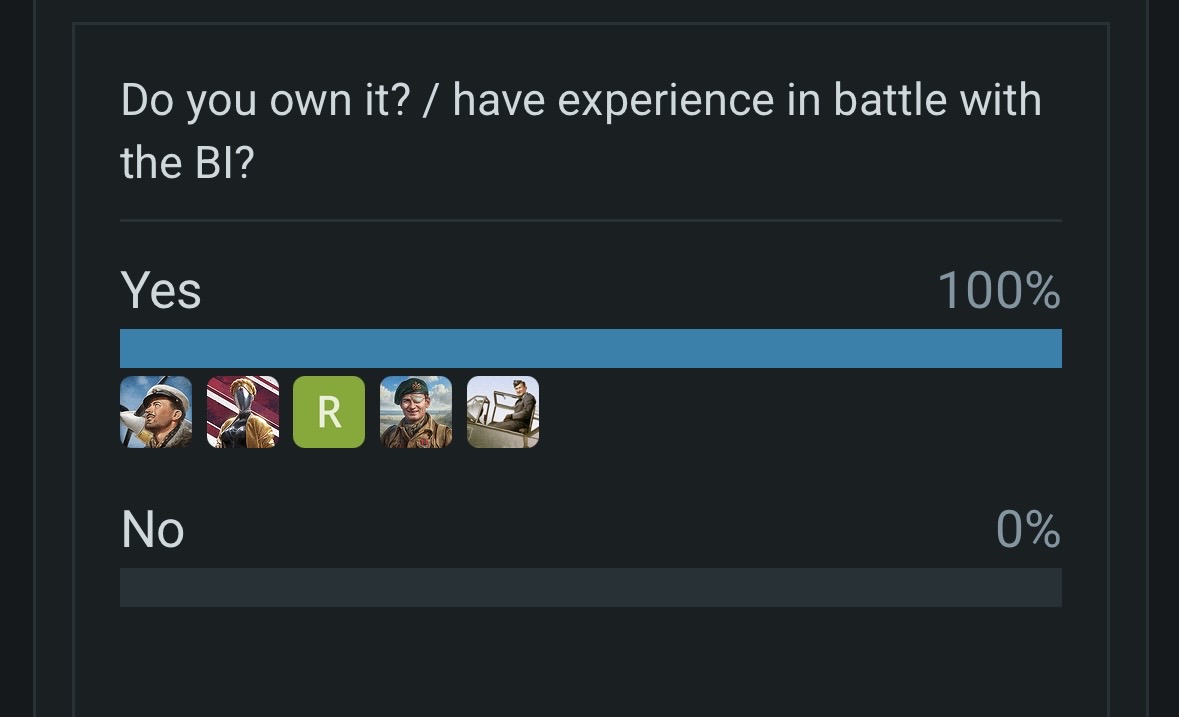Select the Yes poll option
1179x717 pixels.
tap(161, 291)
